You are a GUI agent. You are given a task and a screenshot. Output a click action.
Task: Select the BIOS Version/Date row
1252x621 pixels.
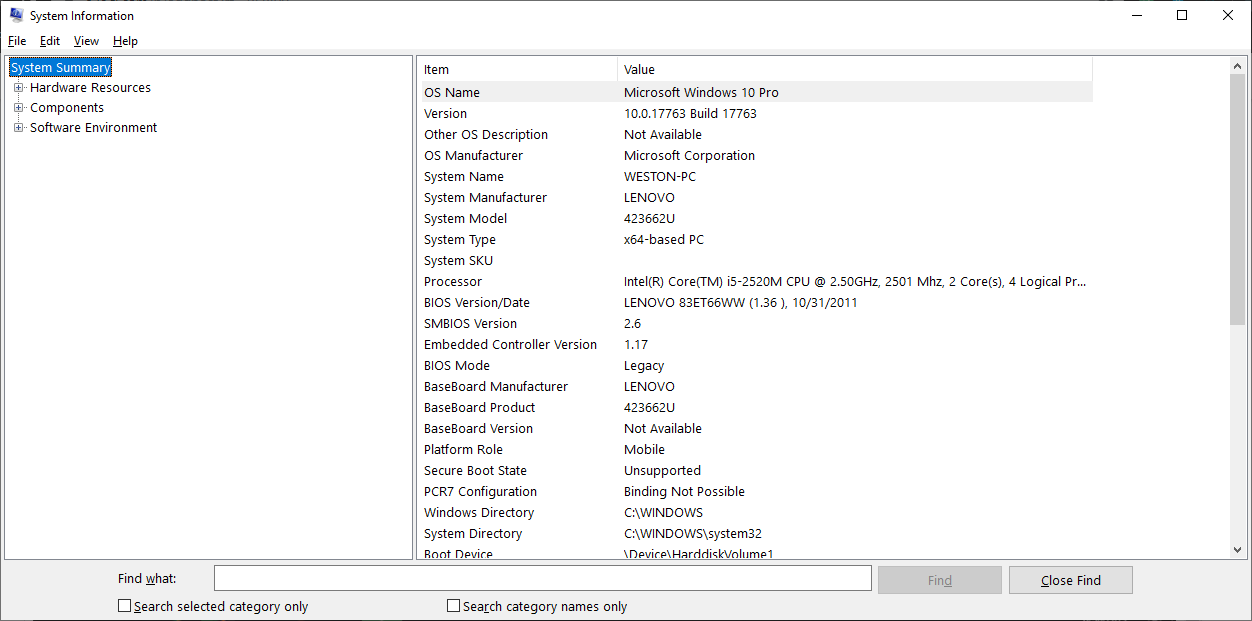(x=755, y=302)
